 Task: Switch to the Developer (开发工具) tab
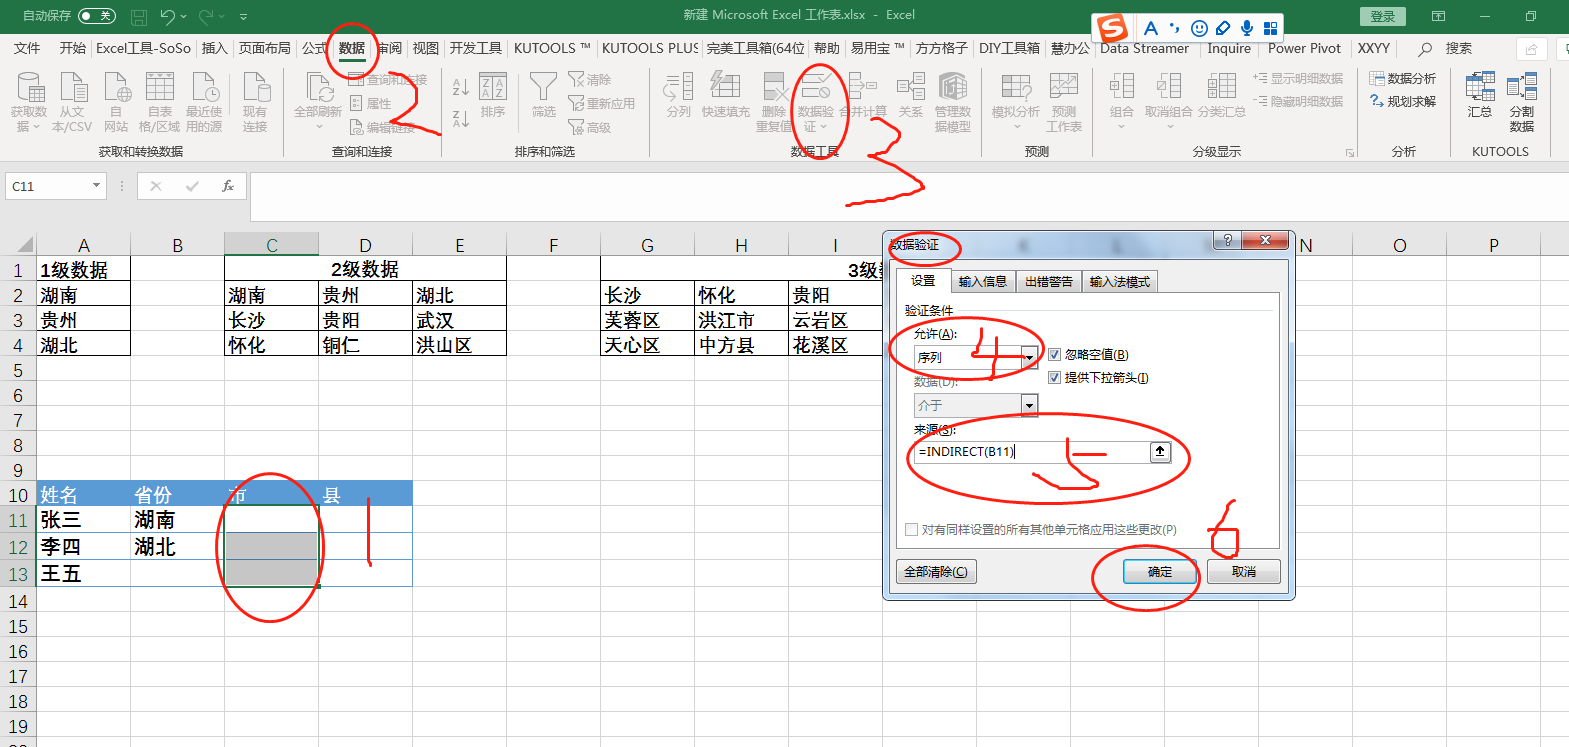point(475,48)
